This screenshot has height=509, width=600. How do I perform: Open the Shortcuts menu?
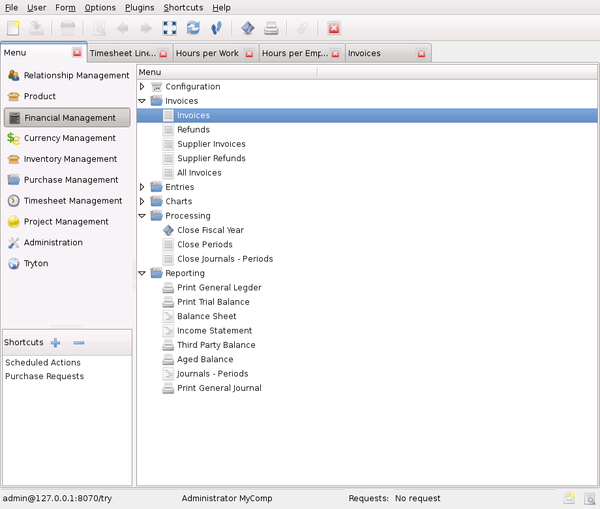(183, 8)
